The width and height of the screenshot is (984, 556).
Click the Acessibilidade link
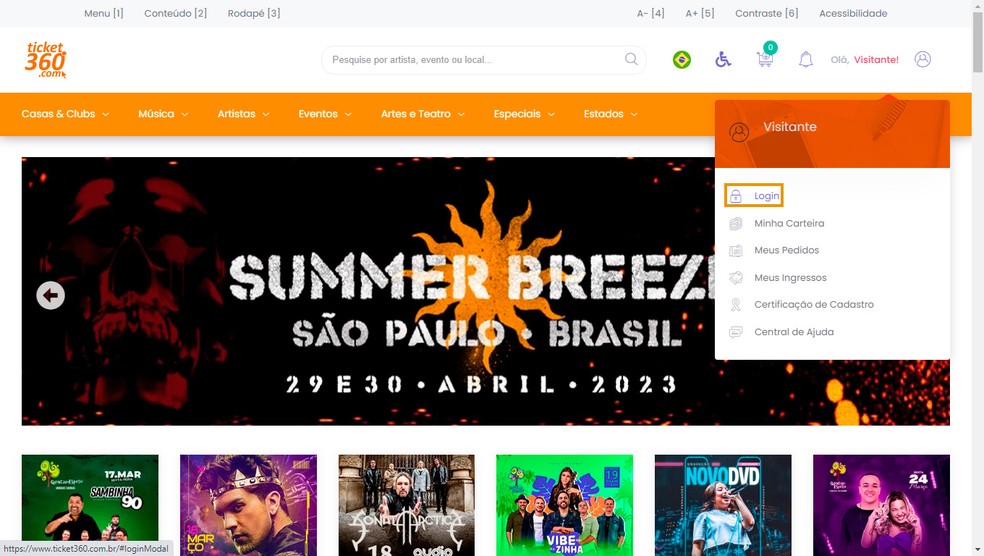(853, 13)
